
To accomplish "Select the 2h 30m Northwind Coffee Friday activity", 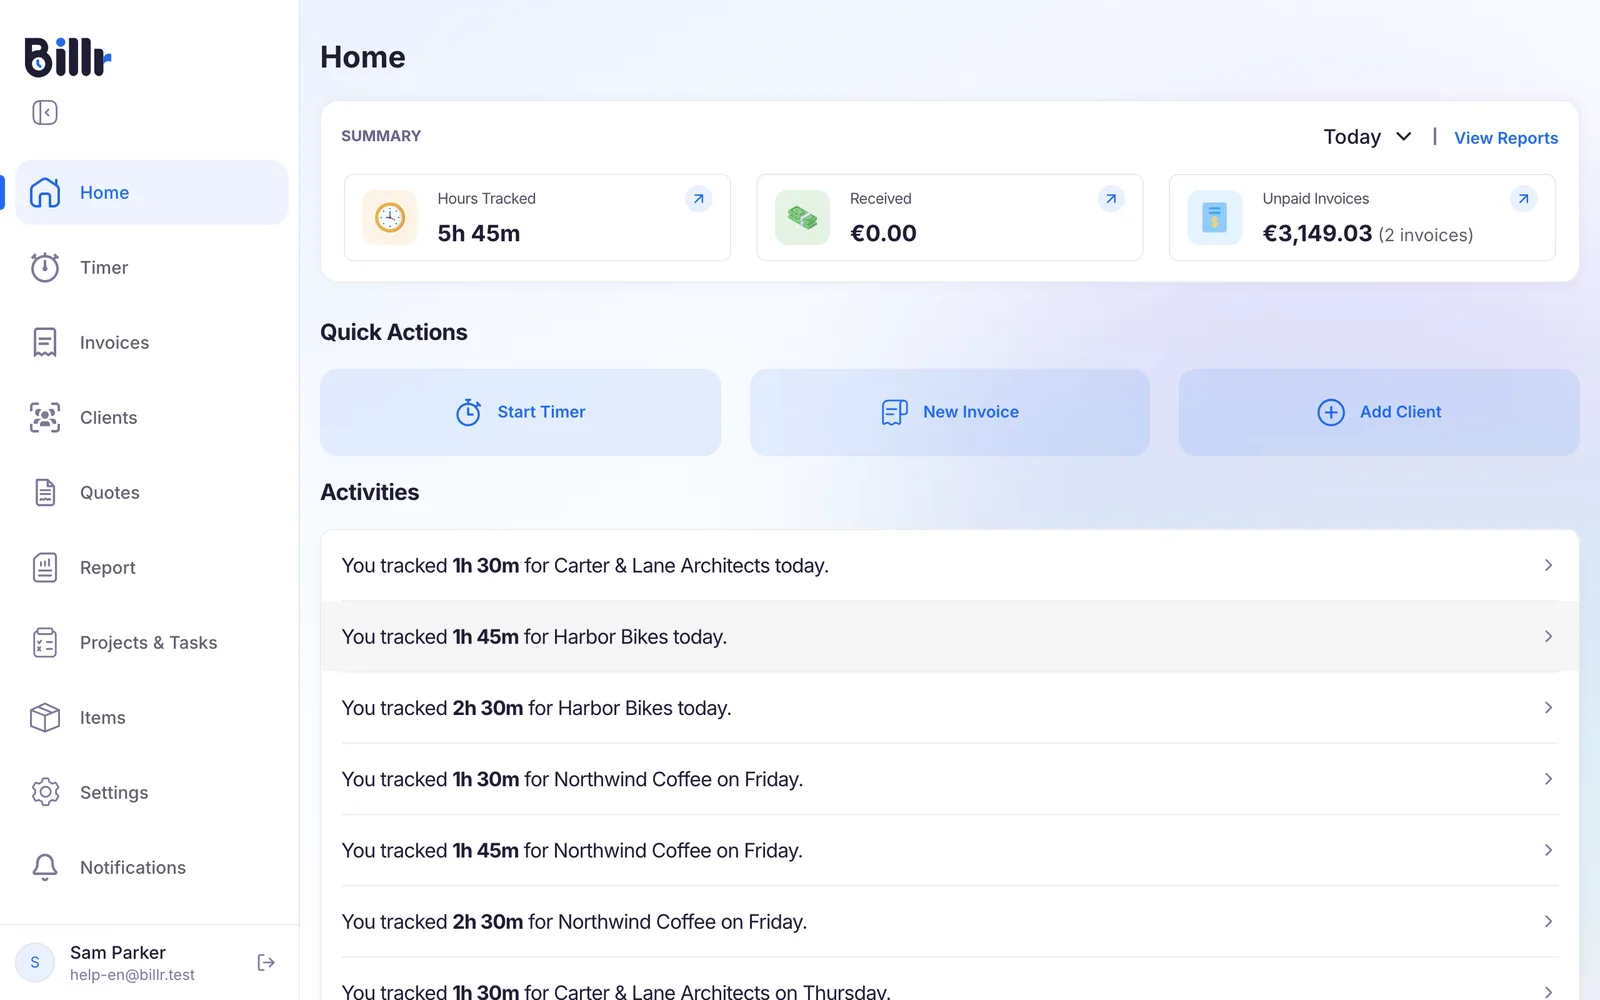I will (950, 921).
